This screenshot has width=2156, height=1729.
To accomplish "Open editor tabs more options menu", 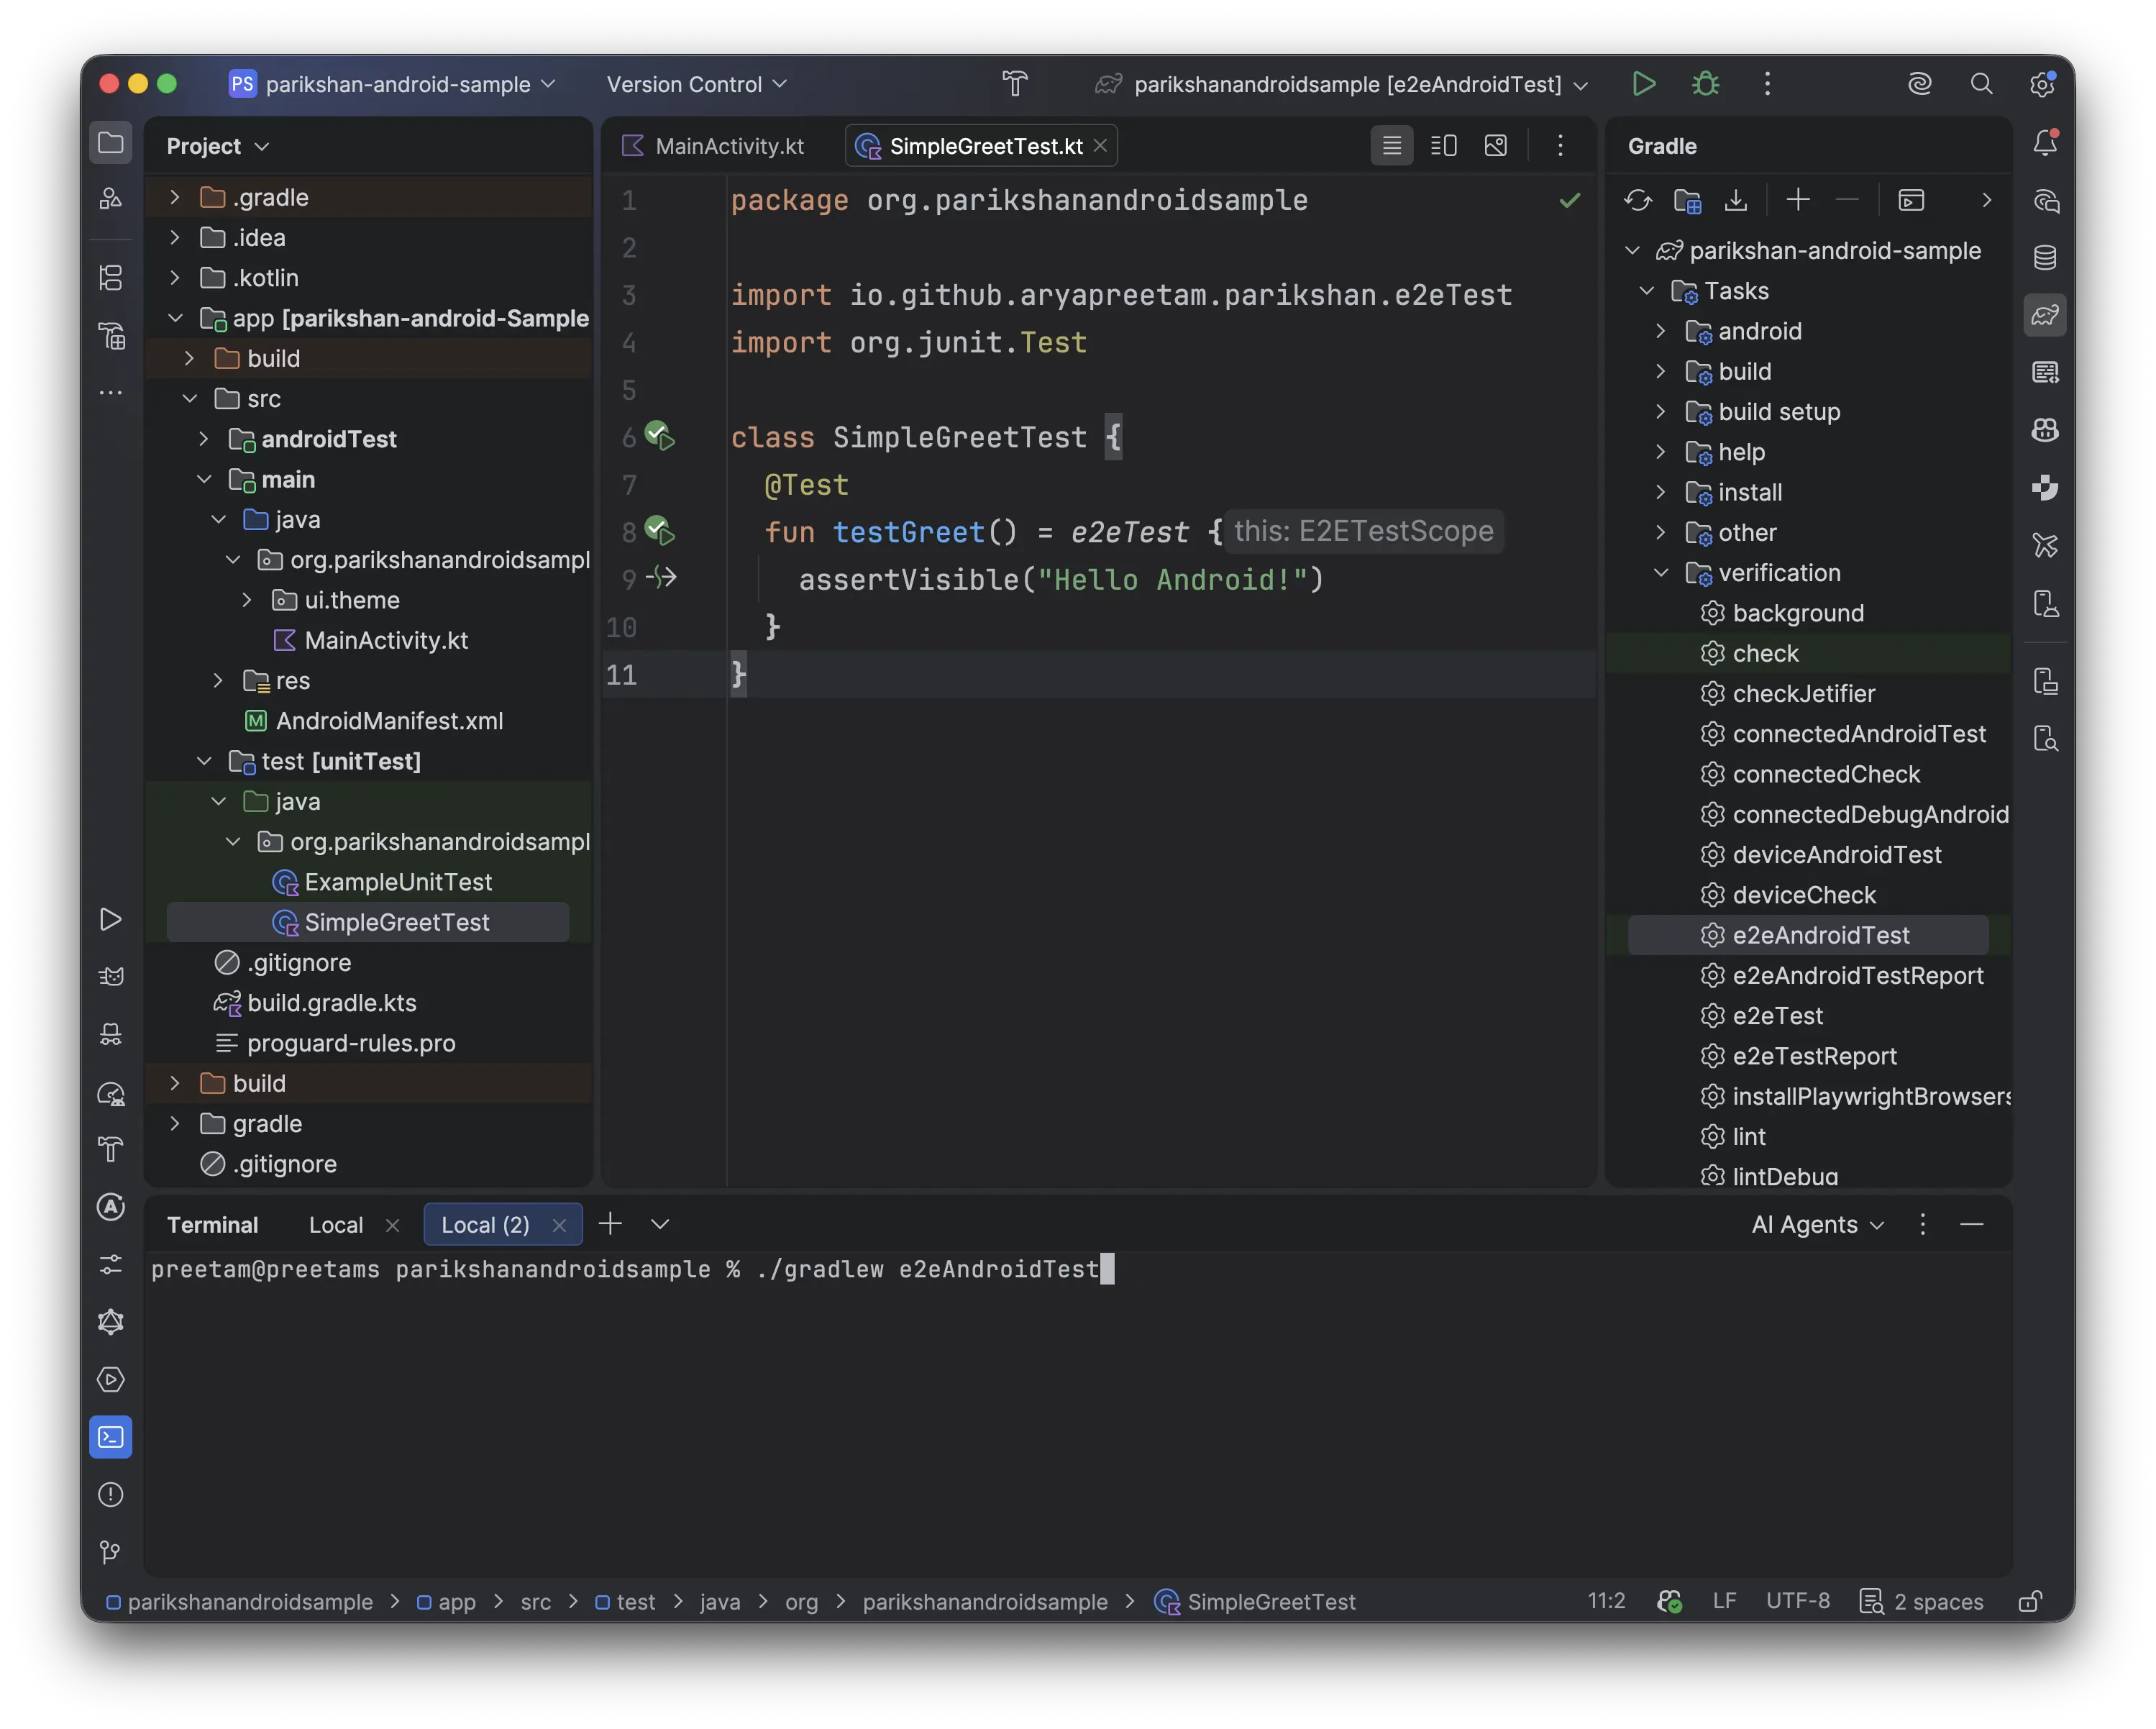I will [1560, 146].
